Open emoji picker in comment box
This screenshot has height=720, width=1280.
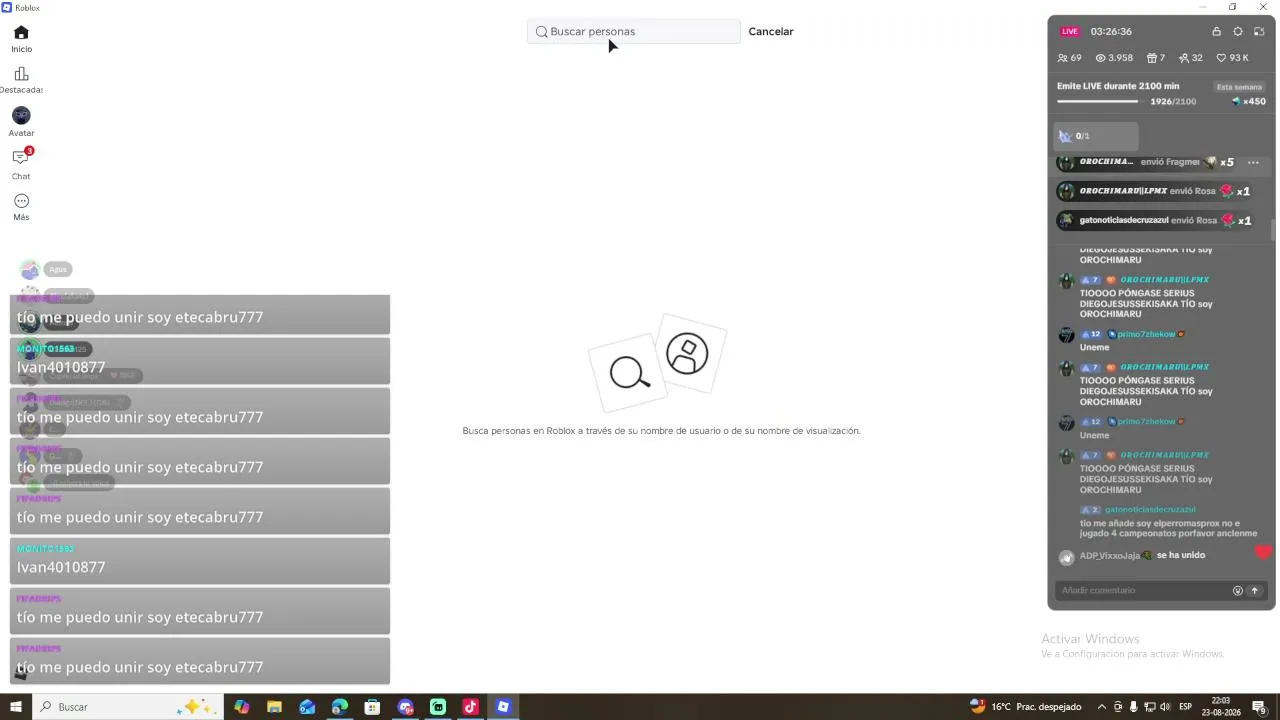pyautogui.click(x=1238, y=590)
